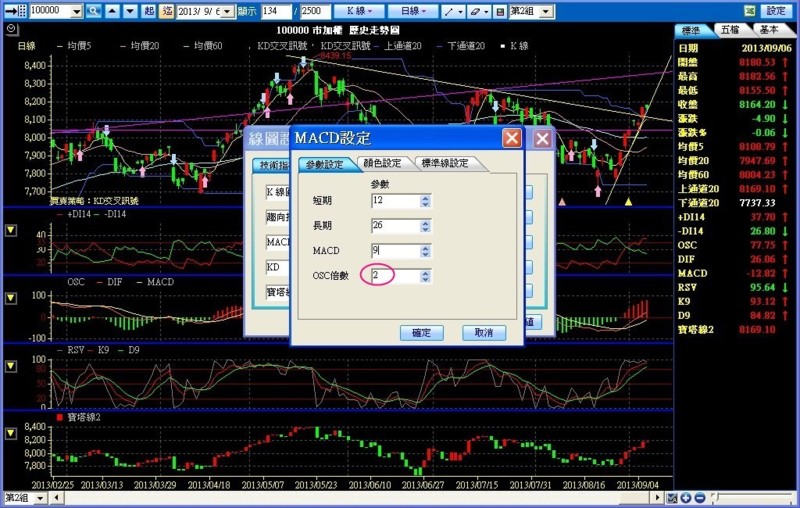800x508 pixels.
Task: Click the zoom-in plus icon at bottom right
Action: 686,498
